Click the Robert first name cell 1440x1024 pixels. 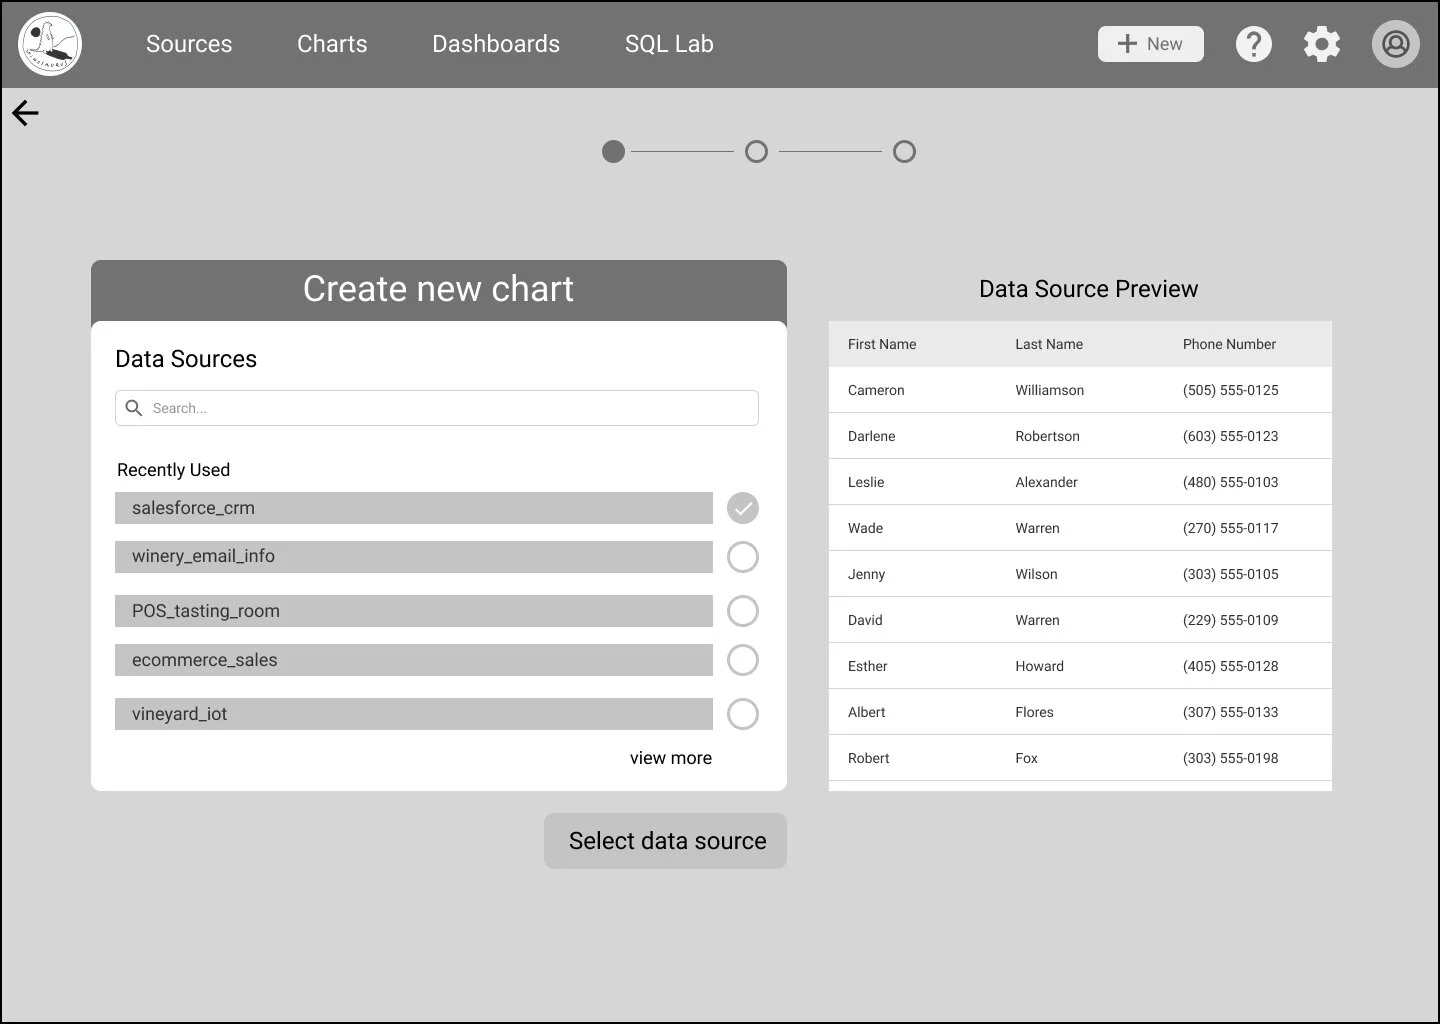(x=869, y=758)
